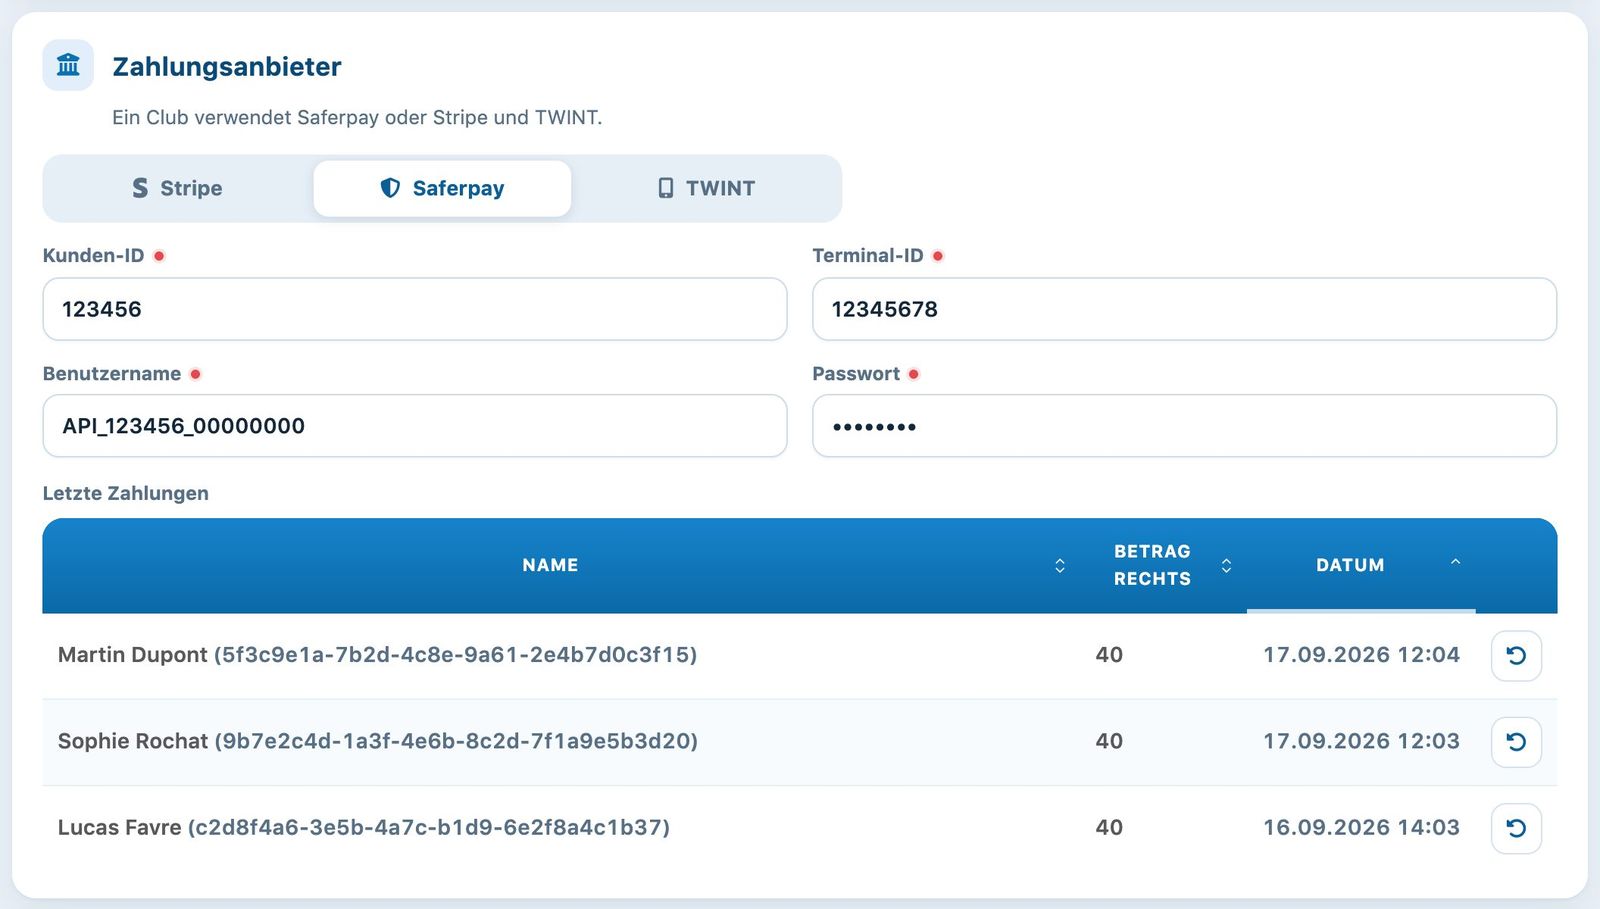Click the bank building icon beside Zahlungsanbieter
The width and height of the screenshot is (1600, 909).
[x=68, y=65]
